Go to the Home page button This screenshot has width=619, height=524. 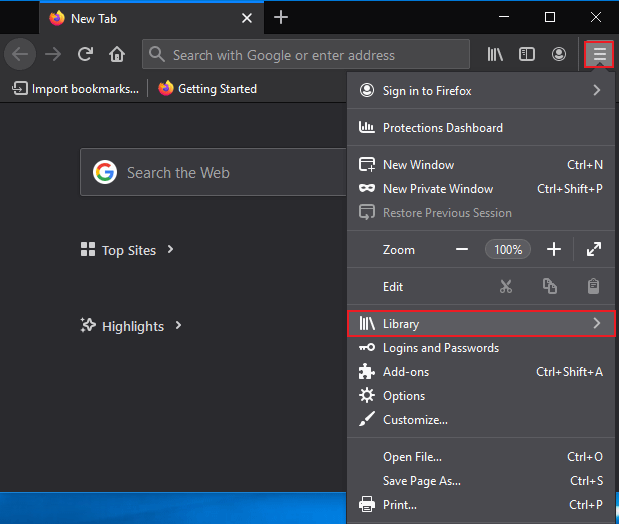tap(117, 54)
